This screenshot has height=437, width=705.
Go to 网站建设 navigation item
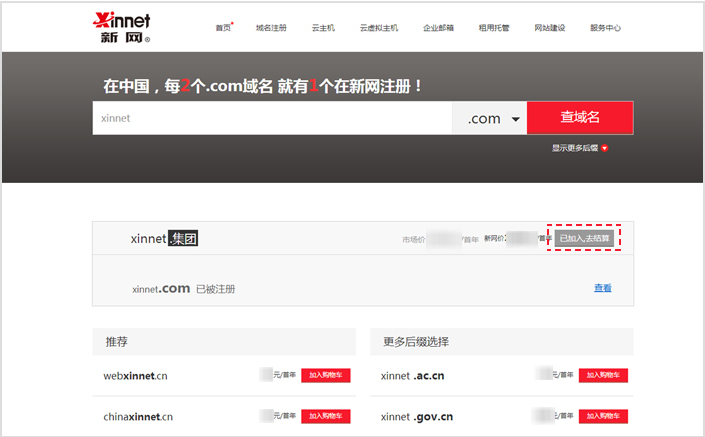click(550, 28)
